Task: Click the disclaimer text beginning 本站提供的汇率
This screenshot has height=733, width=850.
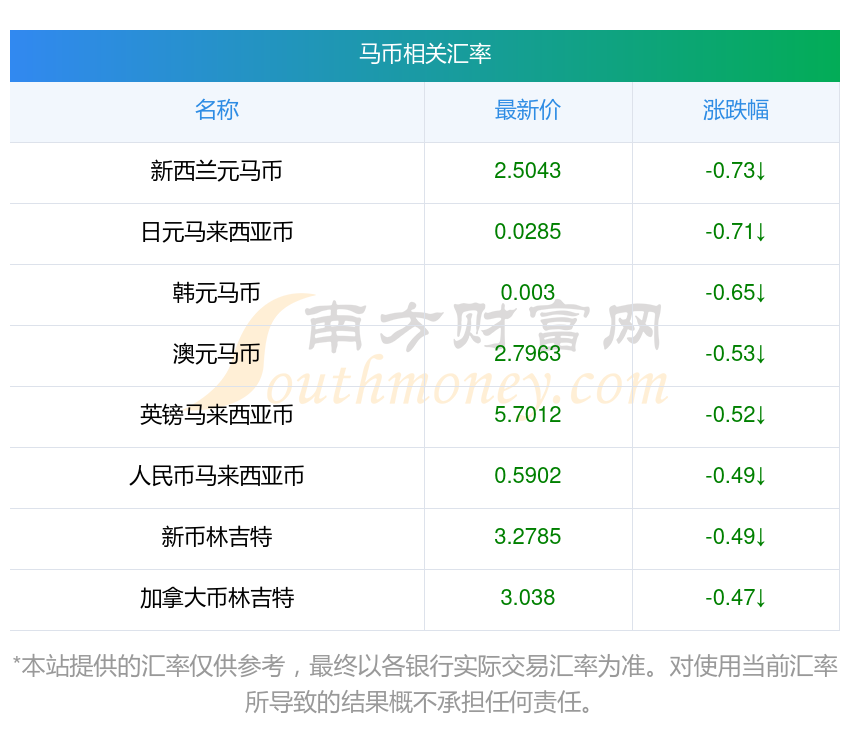Action: pyautogui.click(x=425, y=684)
